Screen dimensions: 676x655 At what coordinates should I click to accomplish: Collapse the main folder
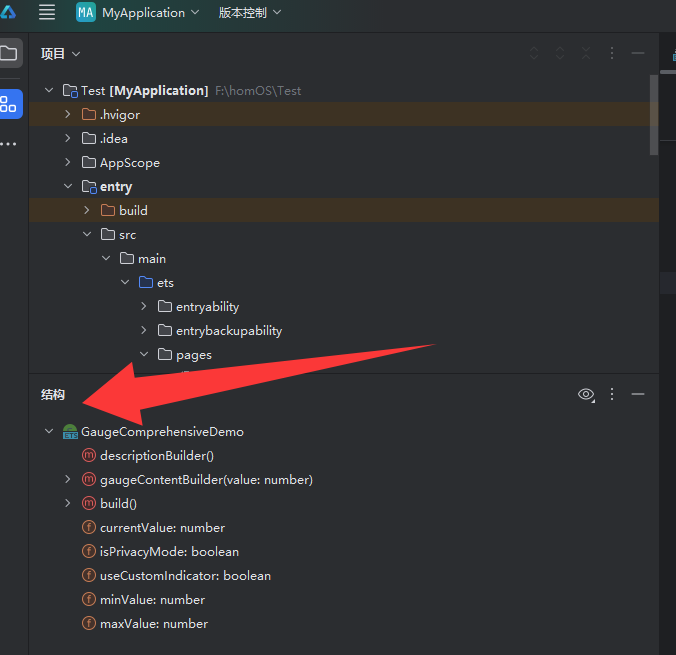click(106, 258)
